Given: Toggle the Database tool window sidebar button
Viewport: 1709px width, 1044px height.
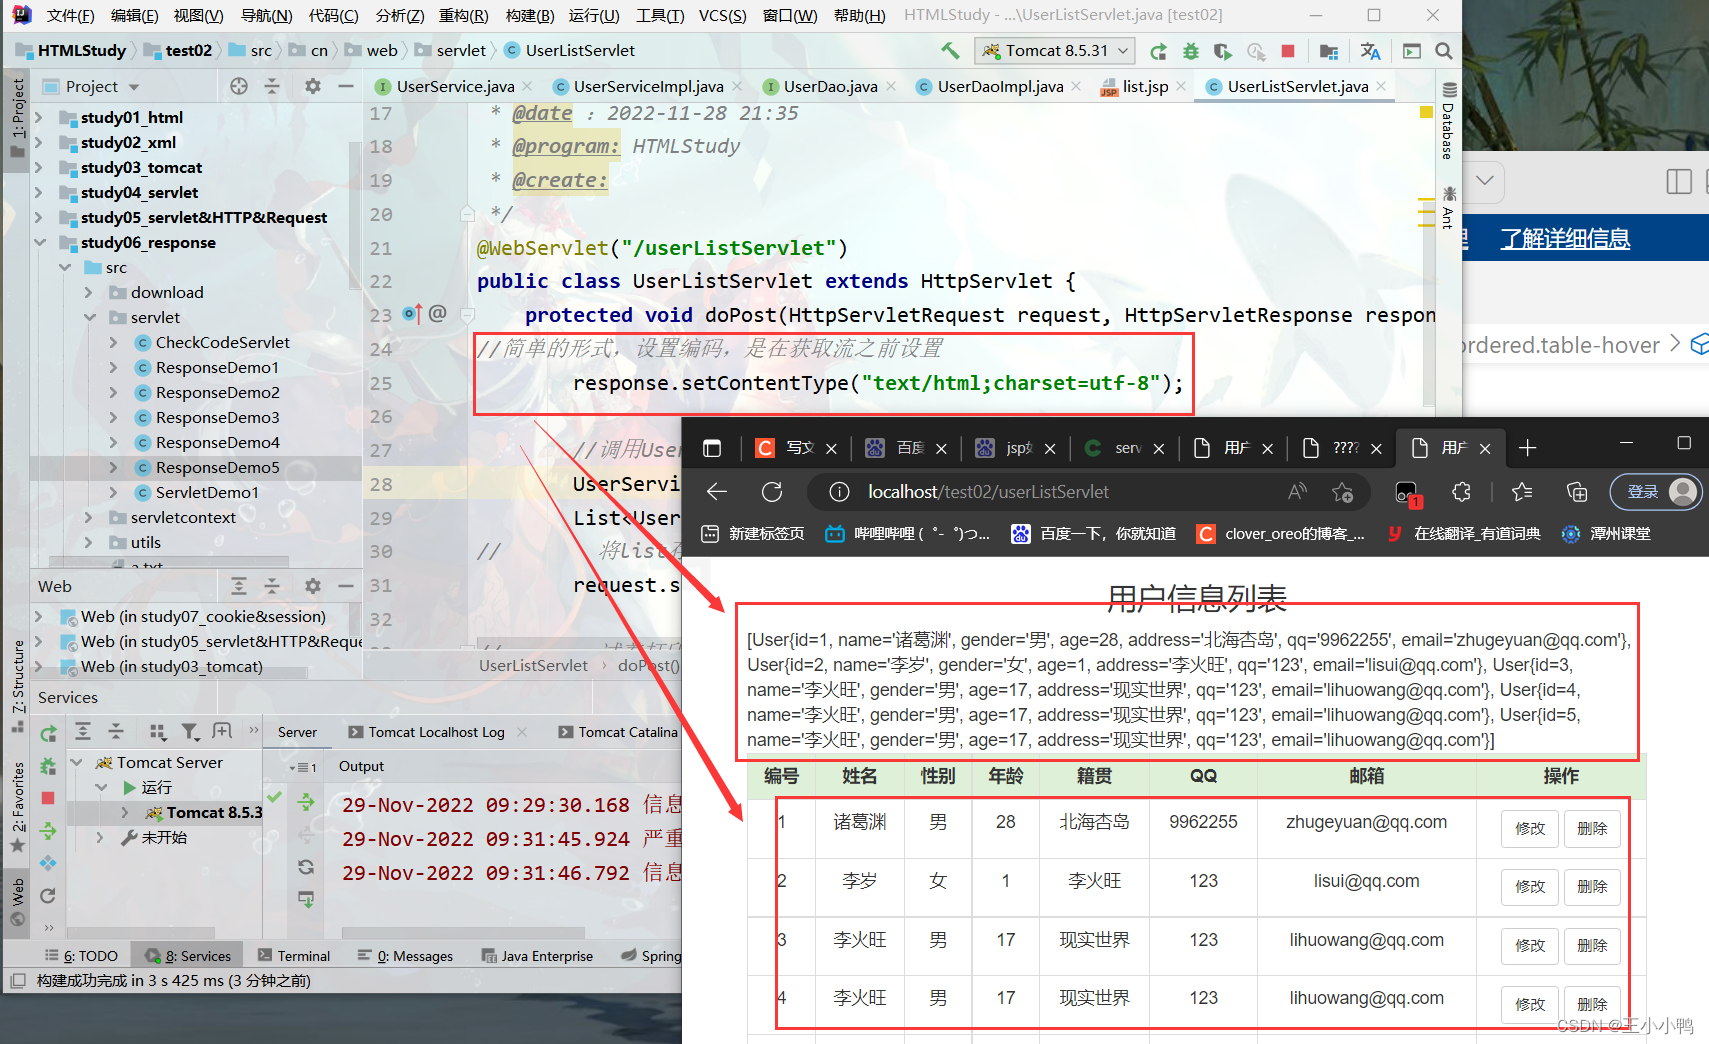Looking at the screenshot, I should (x=1448, y=120).
